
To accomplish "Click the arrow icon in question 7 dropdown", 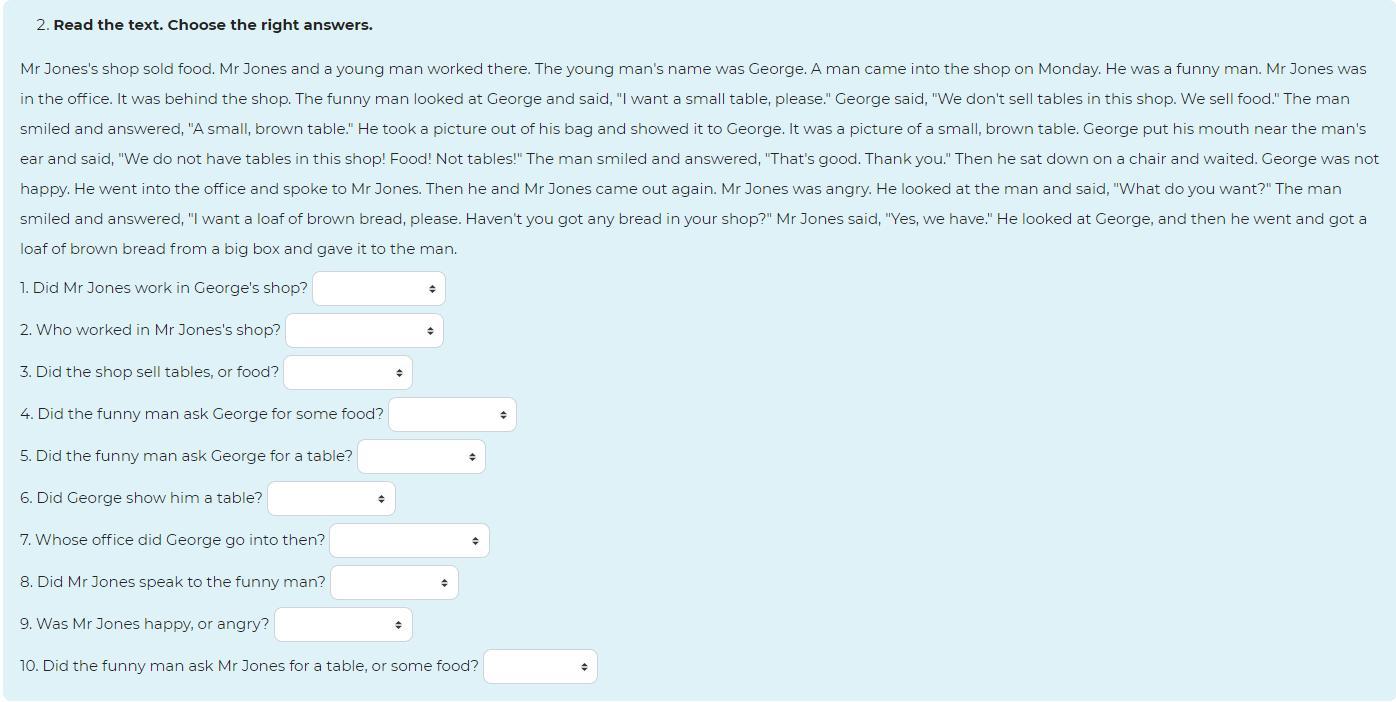I will pos(475,540).
